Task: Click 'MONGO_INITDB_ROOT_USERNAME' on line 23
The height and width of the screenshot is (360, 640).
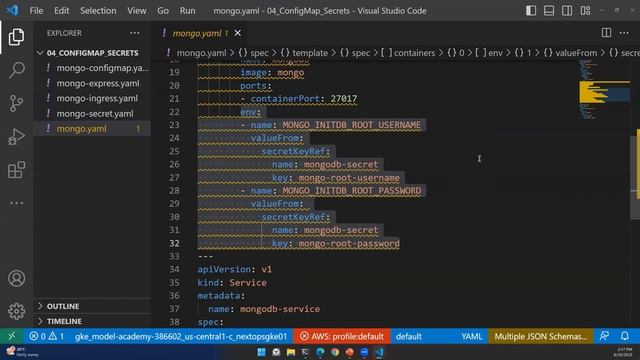Action: coord(351,125)
